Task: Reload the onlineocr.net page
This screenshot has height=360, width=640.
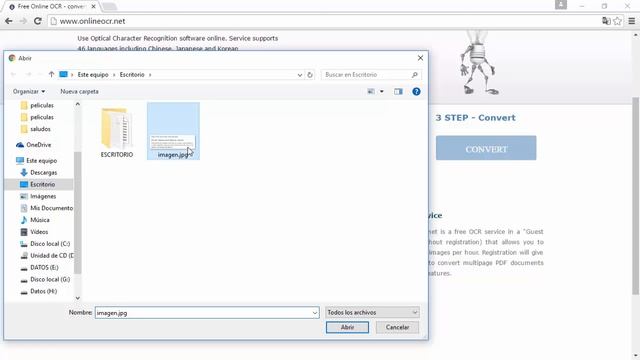Action: 38,21
